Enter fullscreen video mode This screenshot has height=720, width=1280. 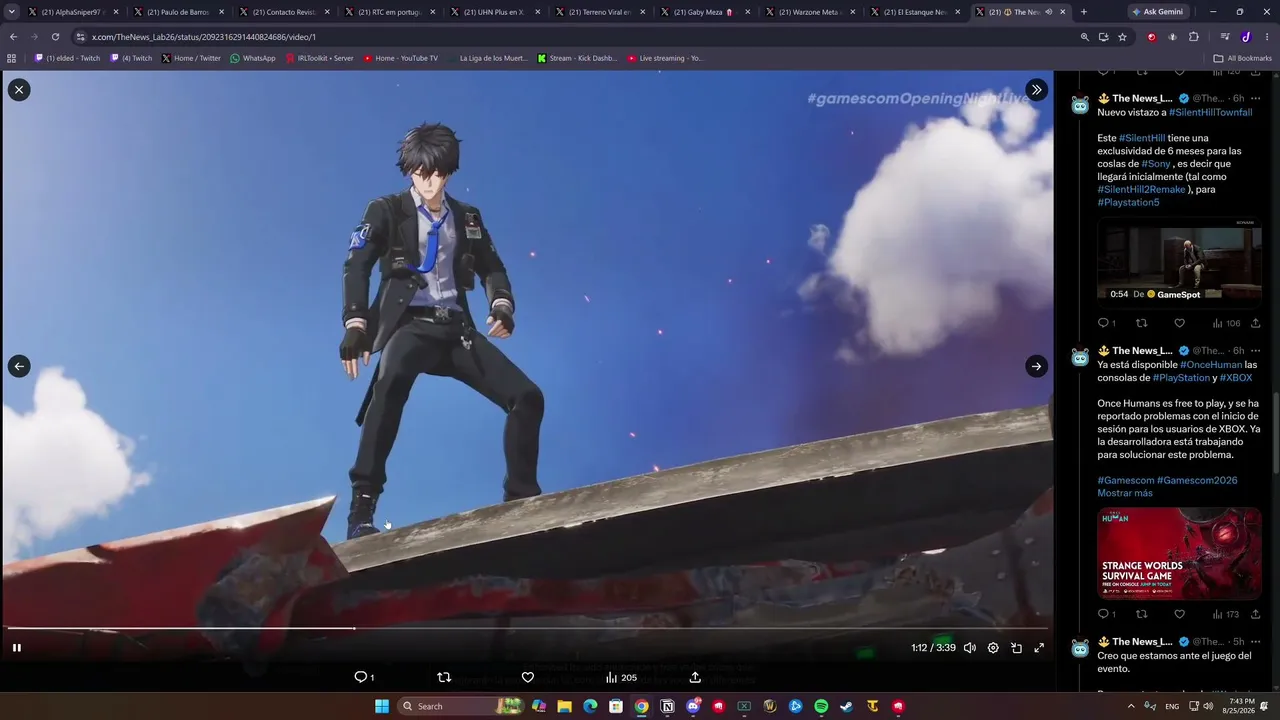point(1039,648)
